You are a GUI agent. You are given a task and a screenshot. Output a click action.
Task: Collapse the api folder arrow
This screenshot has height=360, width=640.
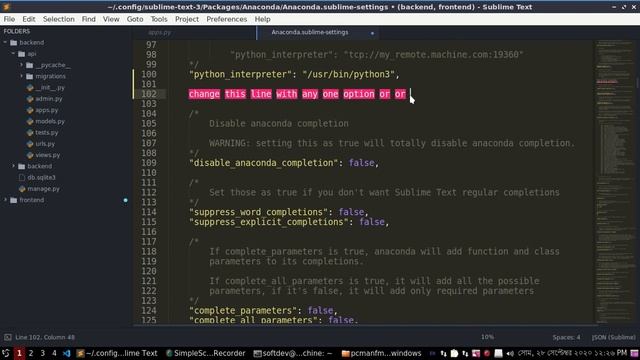pyautogui.click(x=13, y=54)
